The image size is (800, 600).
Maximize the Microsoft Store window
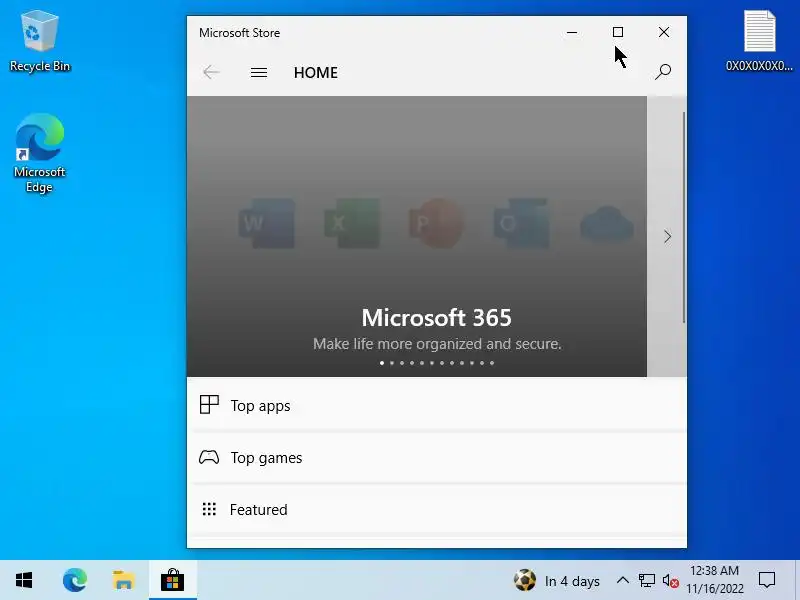(x=618, y=32)
